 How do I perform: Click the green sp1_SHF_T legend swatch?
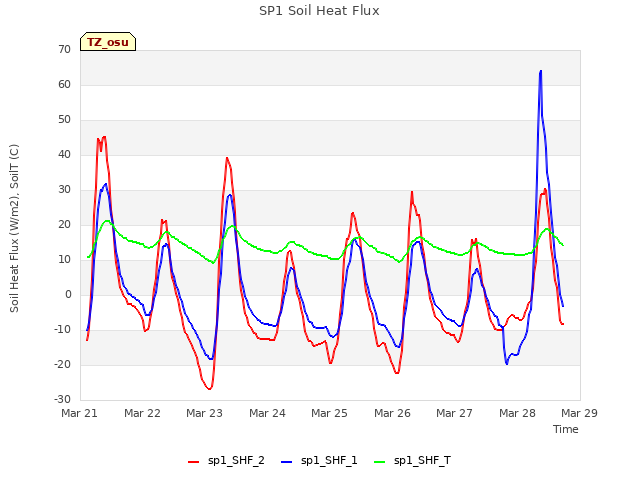point(380,462)
